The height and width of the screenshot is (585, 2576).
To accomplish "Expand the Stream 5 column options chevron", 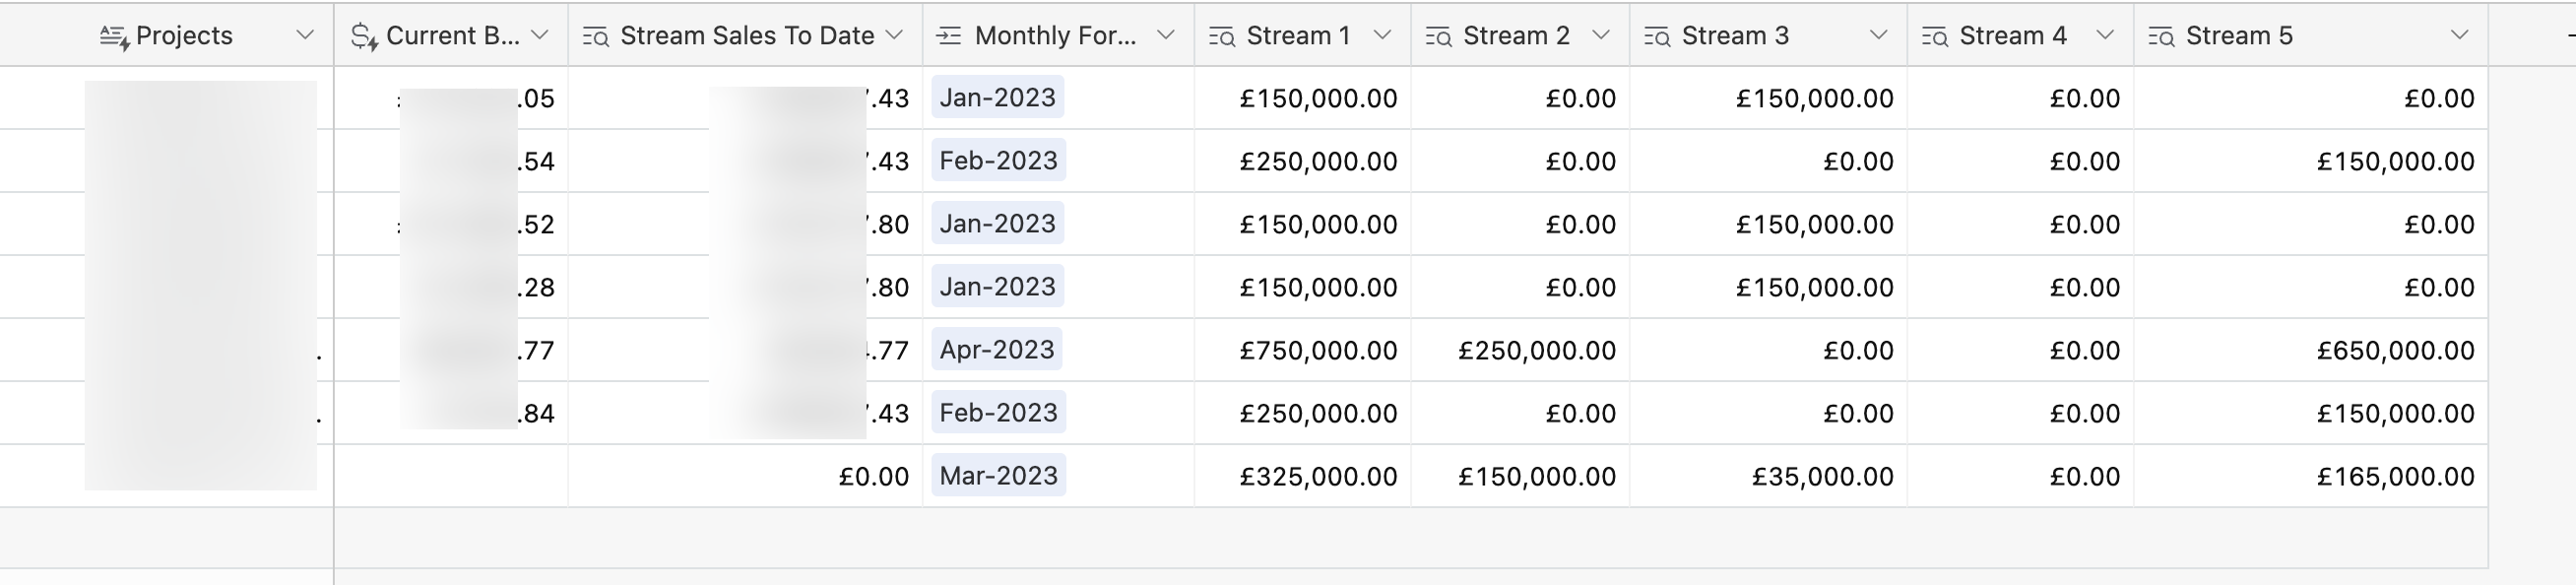I will 2459,35.
